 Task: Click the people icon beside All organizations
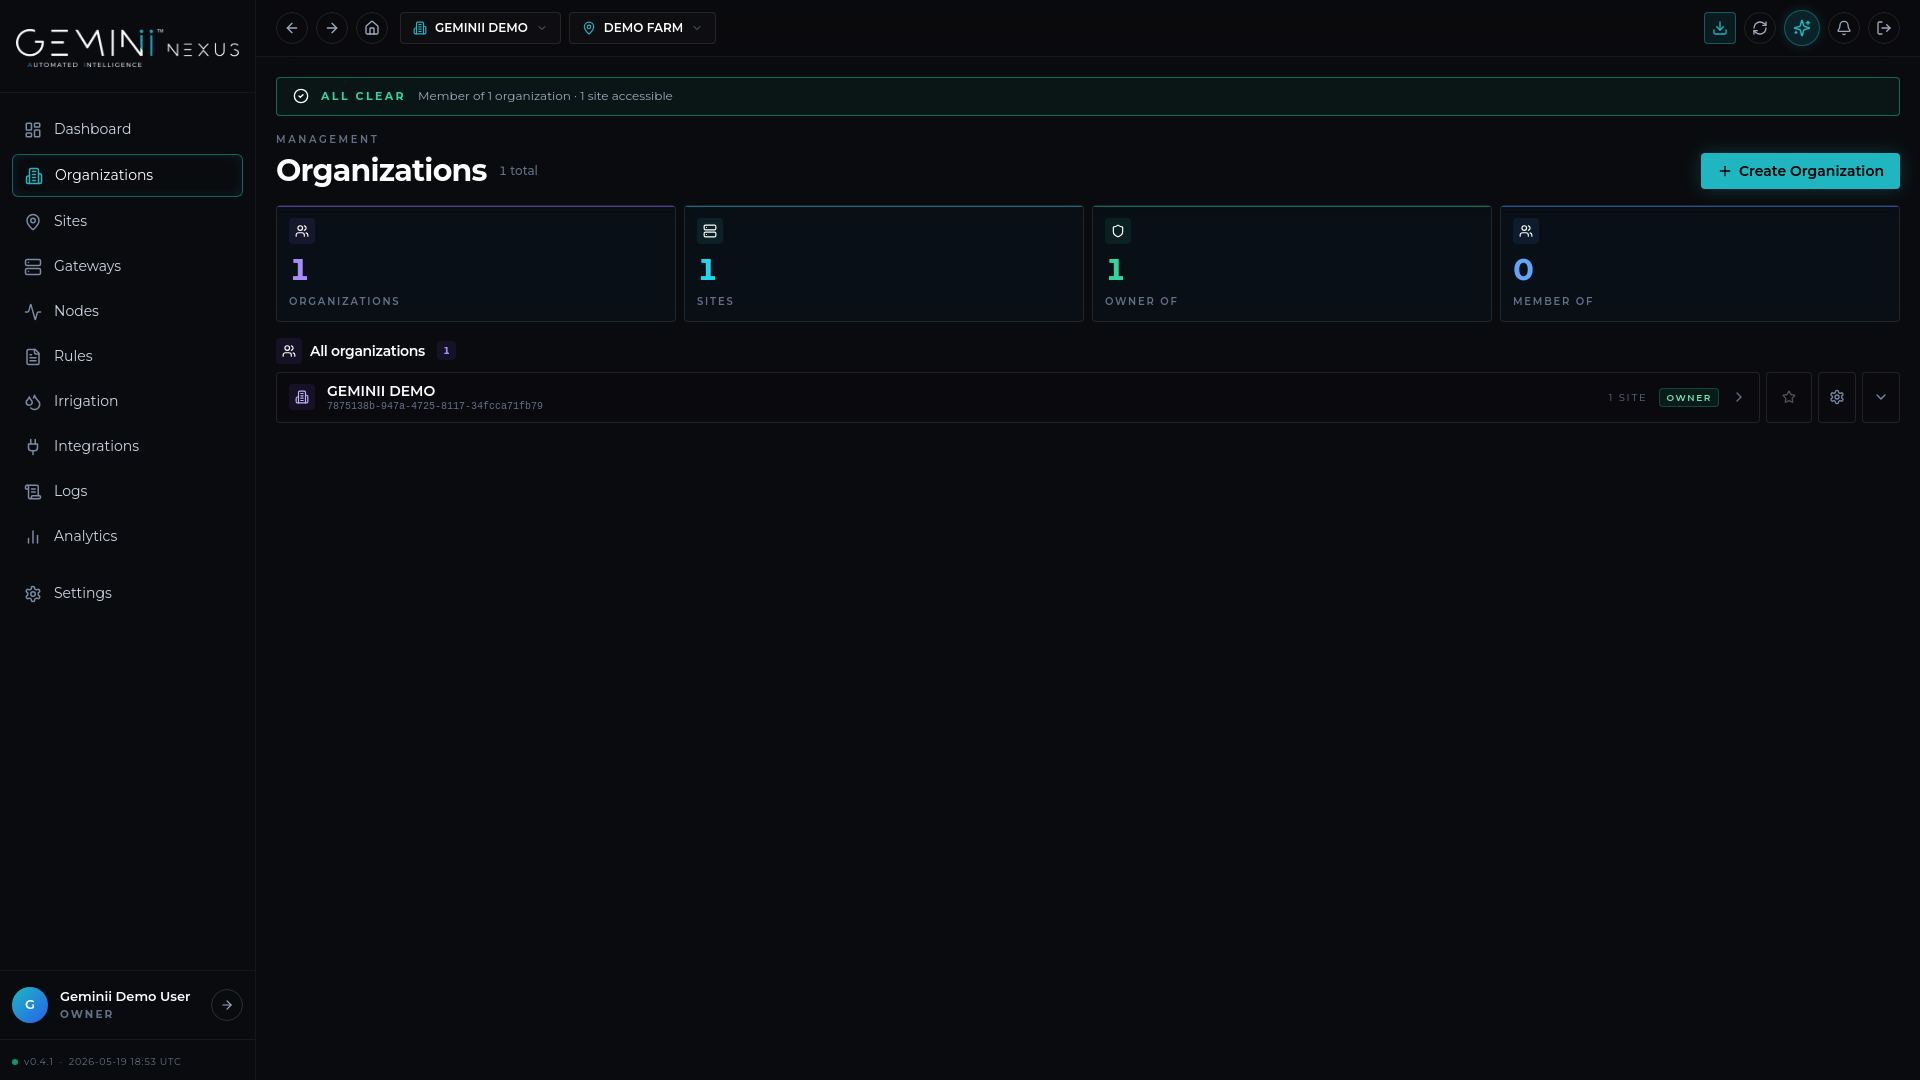[x=289, y=351]
